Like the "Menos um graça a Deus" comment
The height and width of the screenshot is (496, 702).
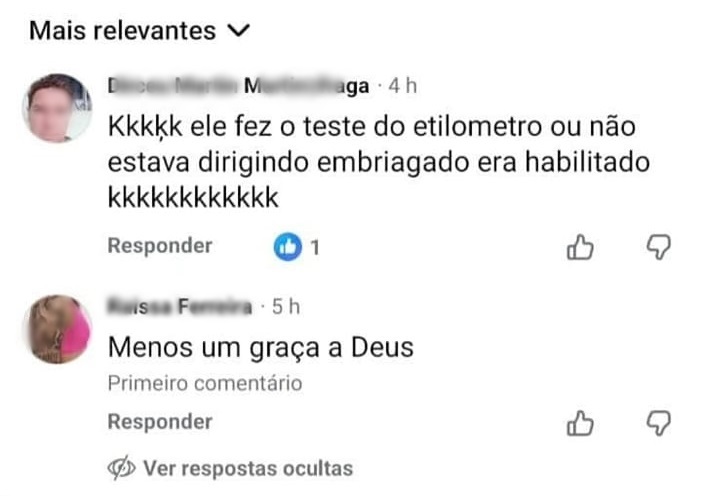[580, 423]
